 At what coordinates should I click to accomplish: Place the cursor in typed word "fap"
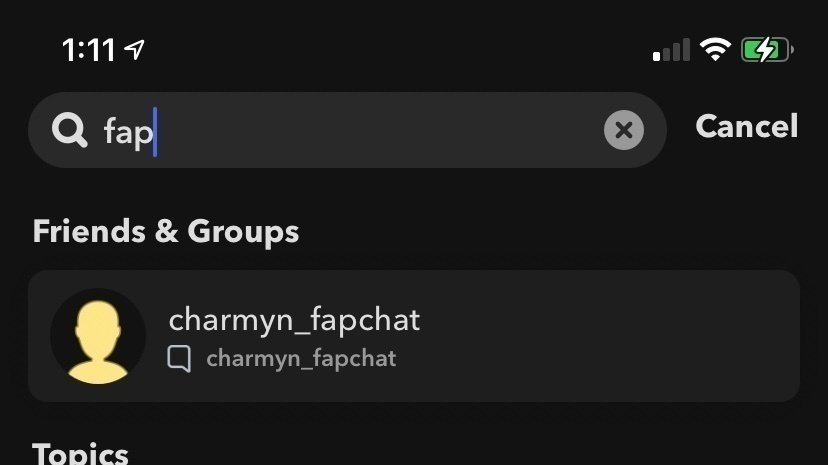tap(127, 131)
